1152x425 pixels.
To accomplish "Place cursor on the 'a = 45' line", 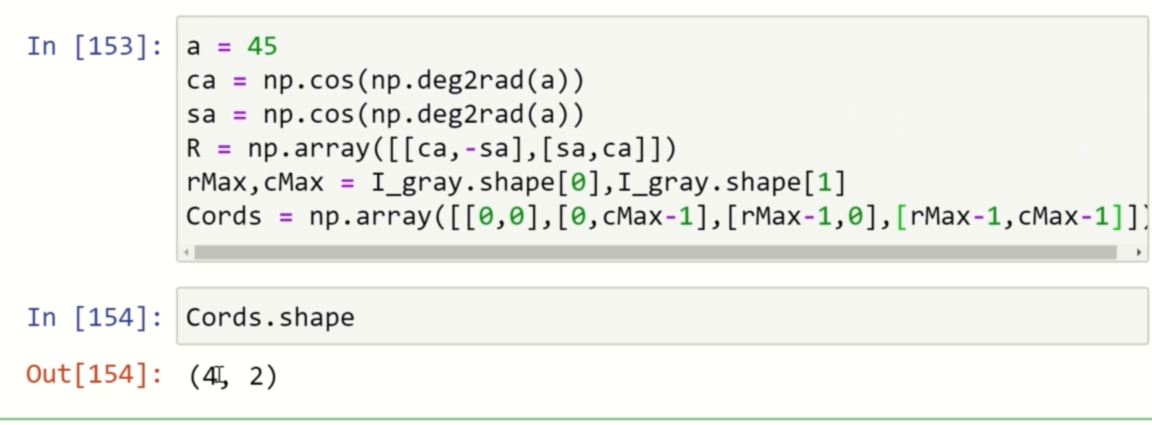I will coord(232,47).
